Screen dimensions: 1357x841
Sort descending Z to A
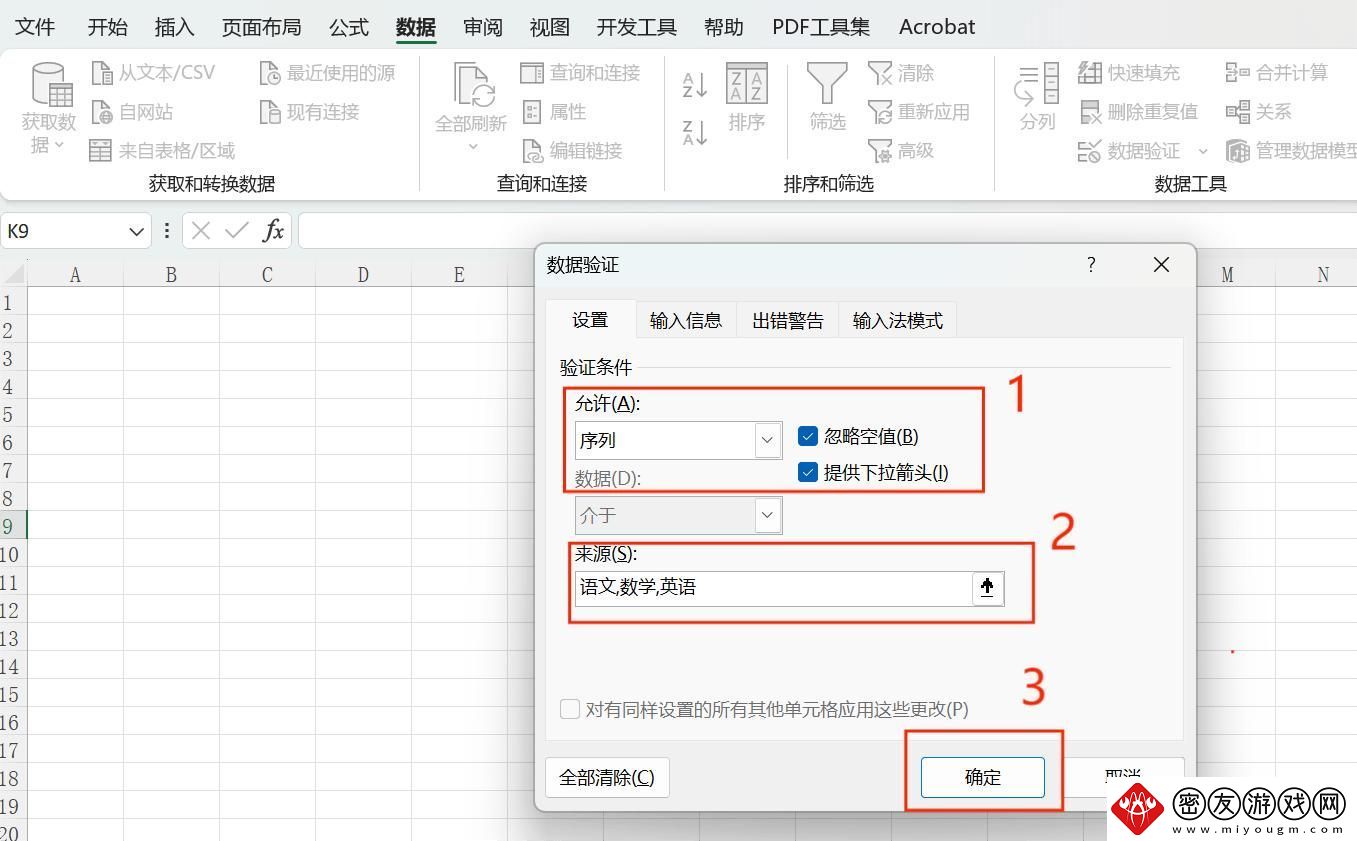tap(695, 132)
